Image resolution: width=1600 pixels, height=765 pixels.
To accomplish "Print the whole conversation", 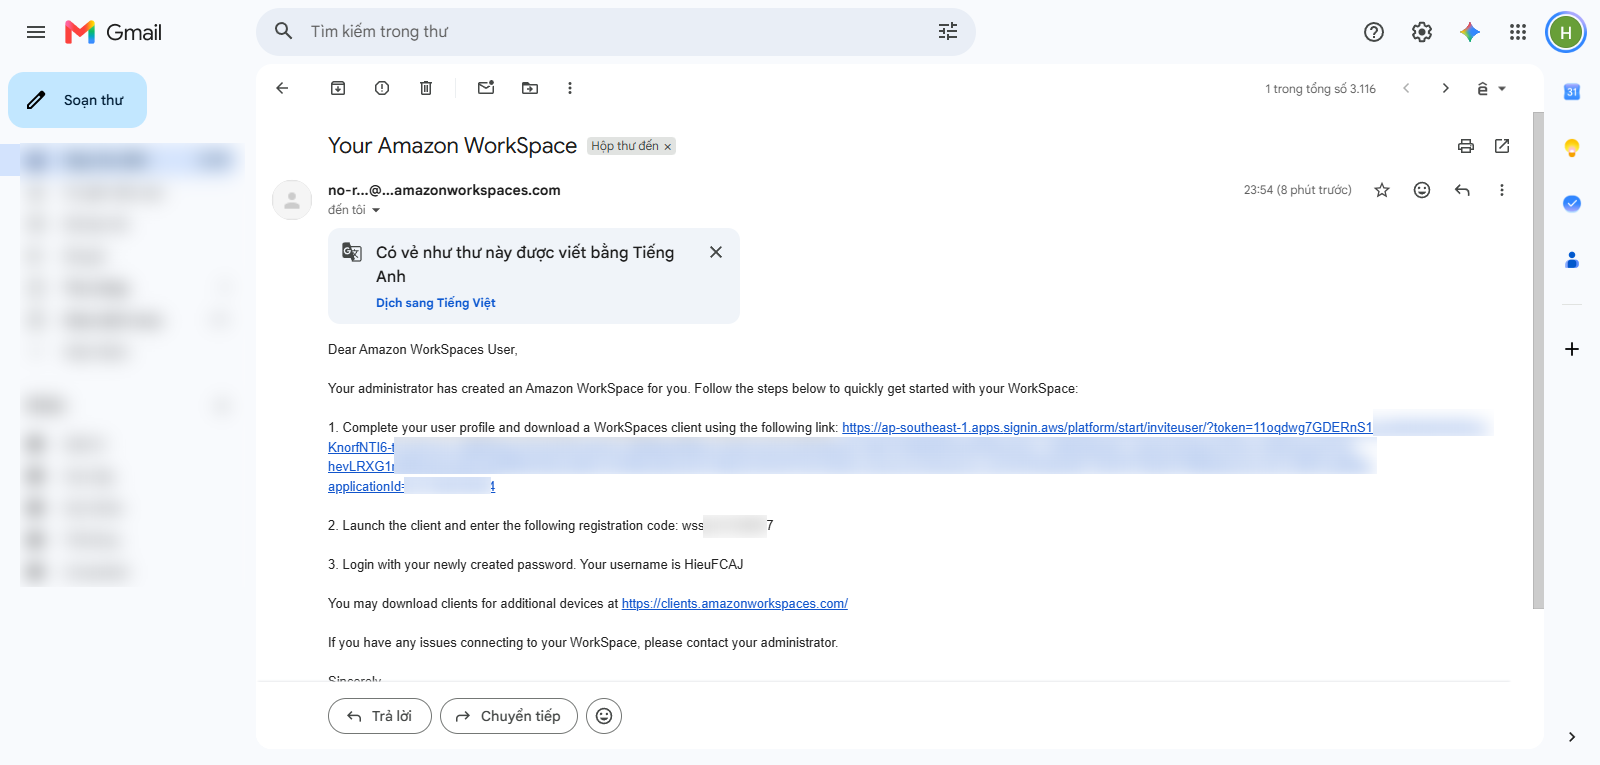I will click(1466, 146).
